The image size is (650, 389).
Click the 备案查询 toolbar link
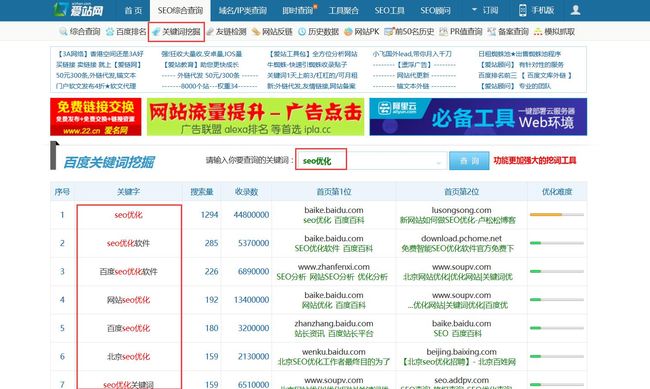tap(513, 32)
